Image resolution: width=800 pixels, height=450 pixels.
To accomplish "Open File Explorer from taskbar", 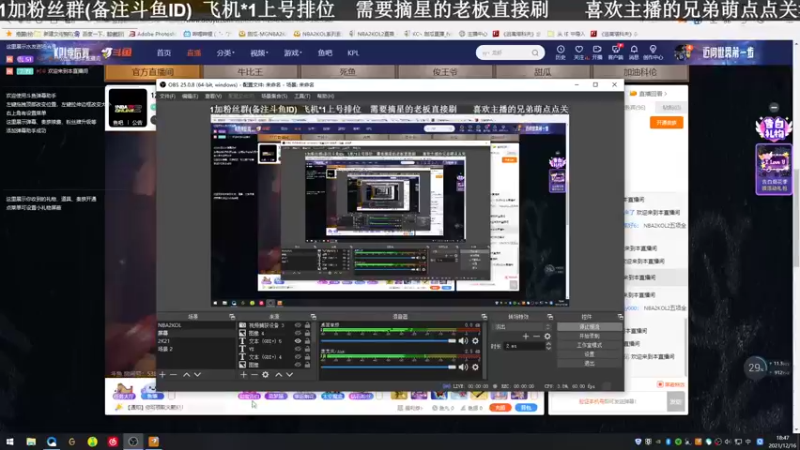I will 31,441.
